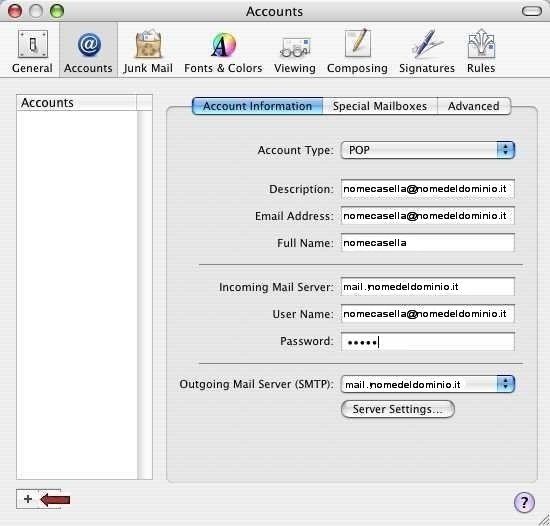Expand the Account Type POP dropdown
This screenshot has width=550, height=526.
click(x=428, y=150)
